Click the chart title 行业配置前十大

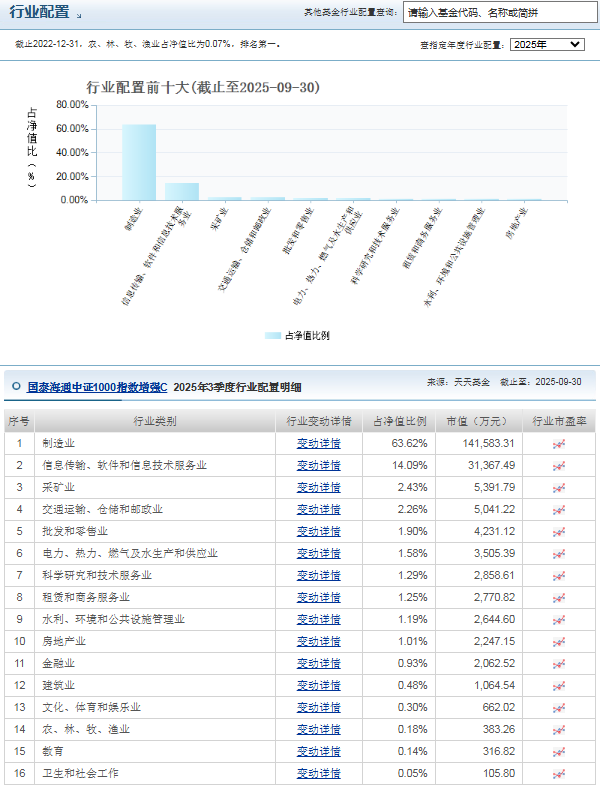tap(203, 87)
